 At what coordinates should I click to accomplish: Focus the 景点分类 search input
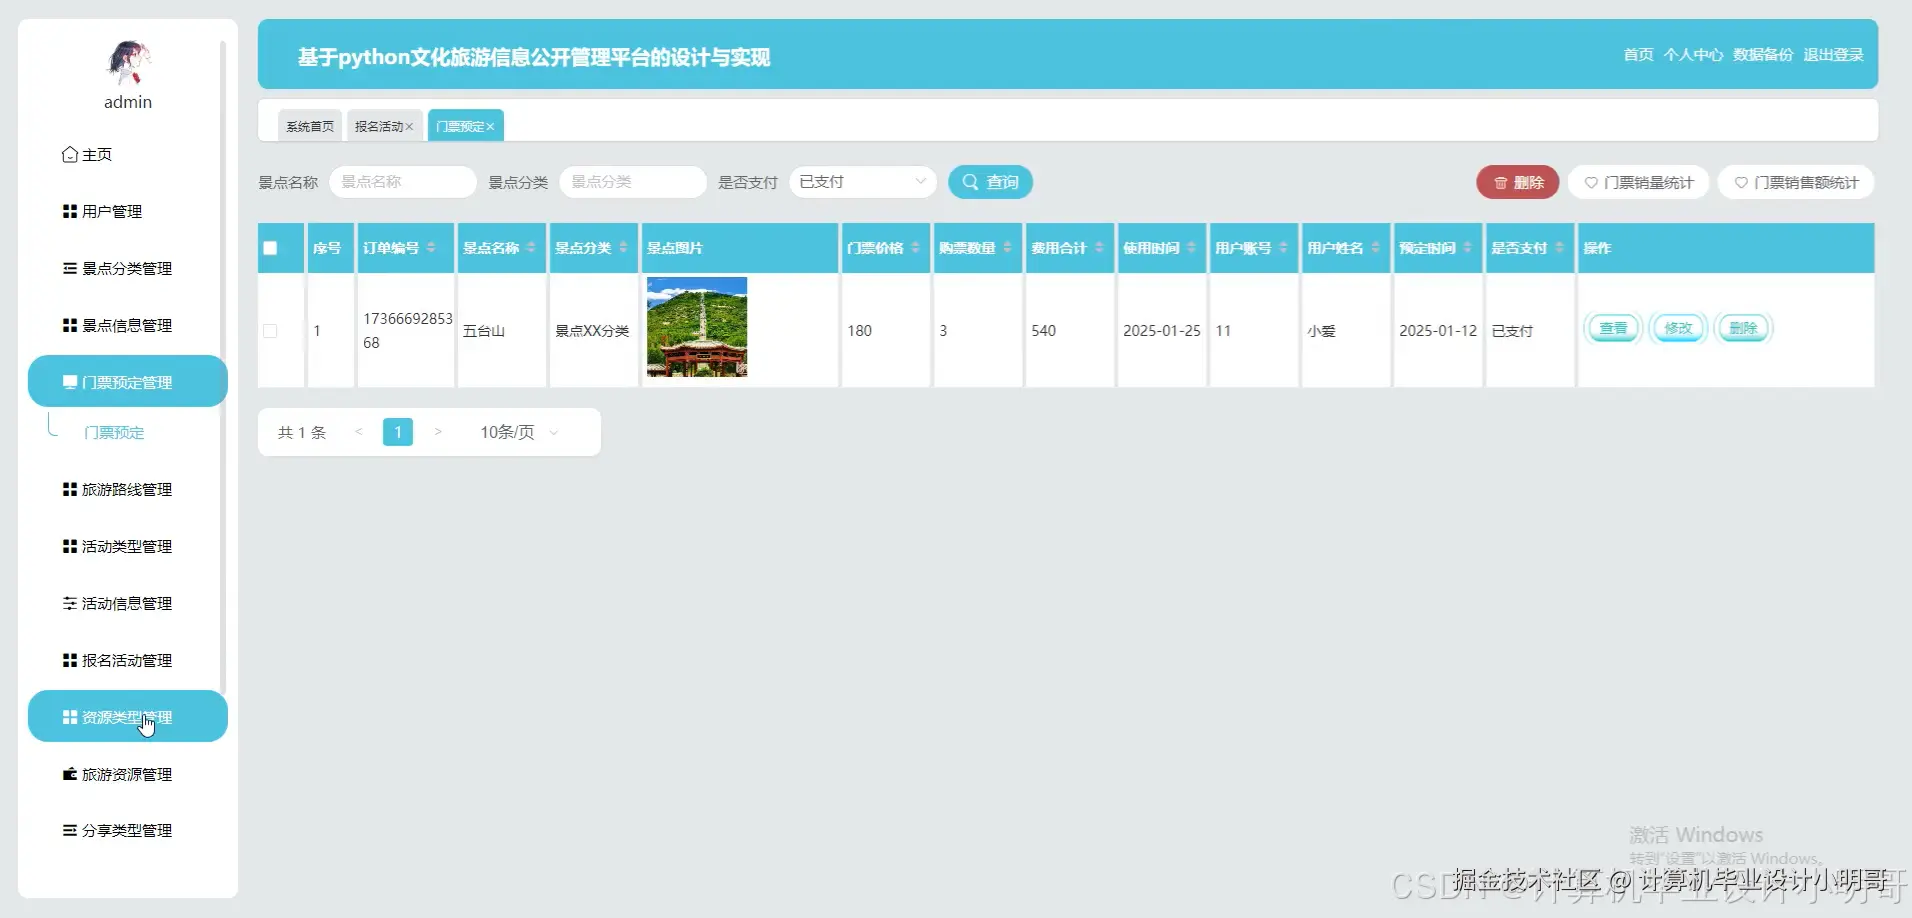[633, 182]
